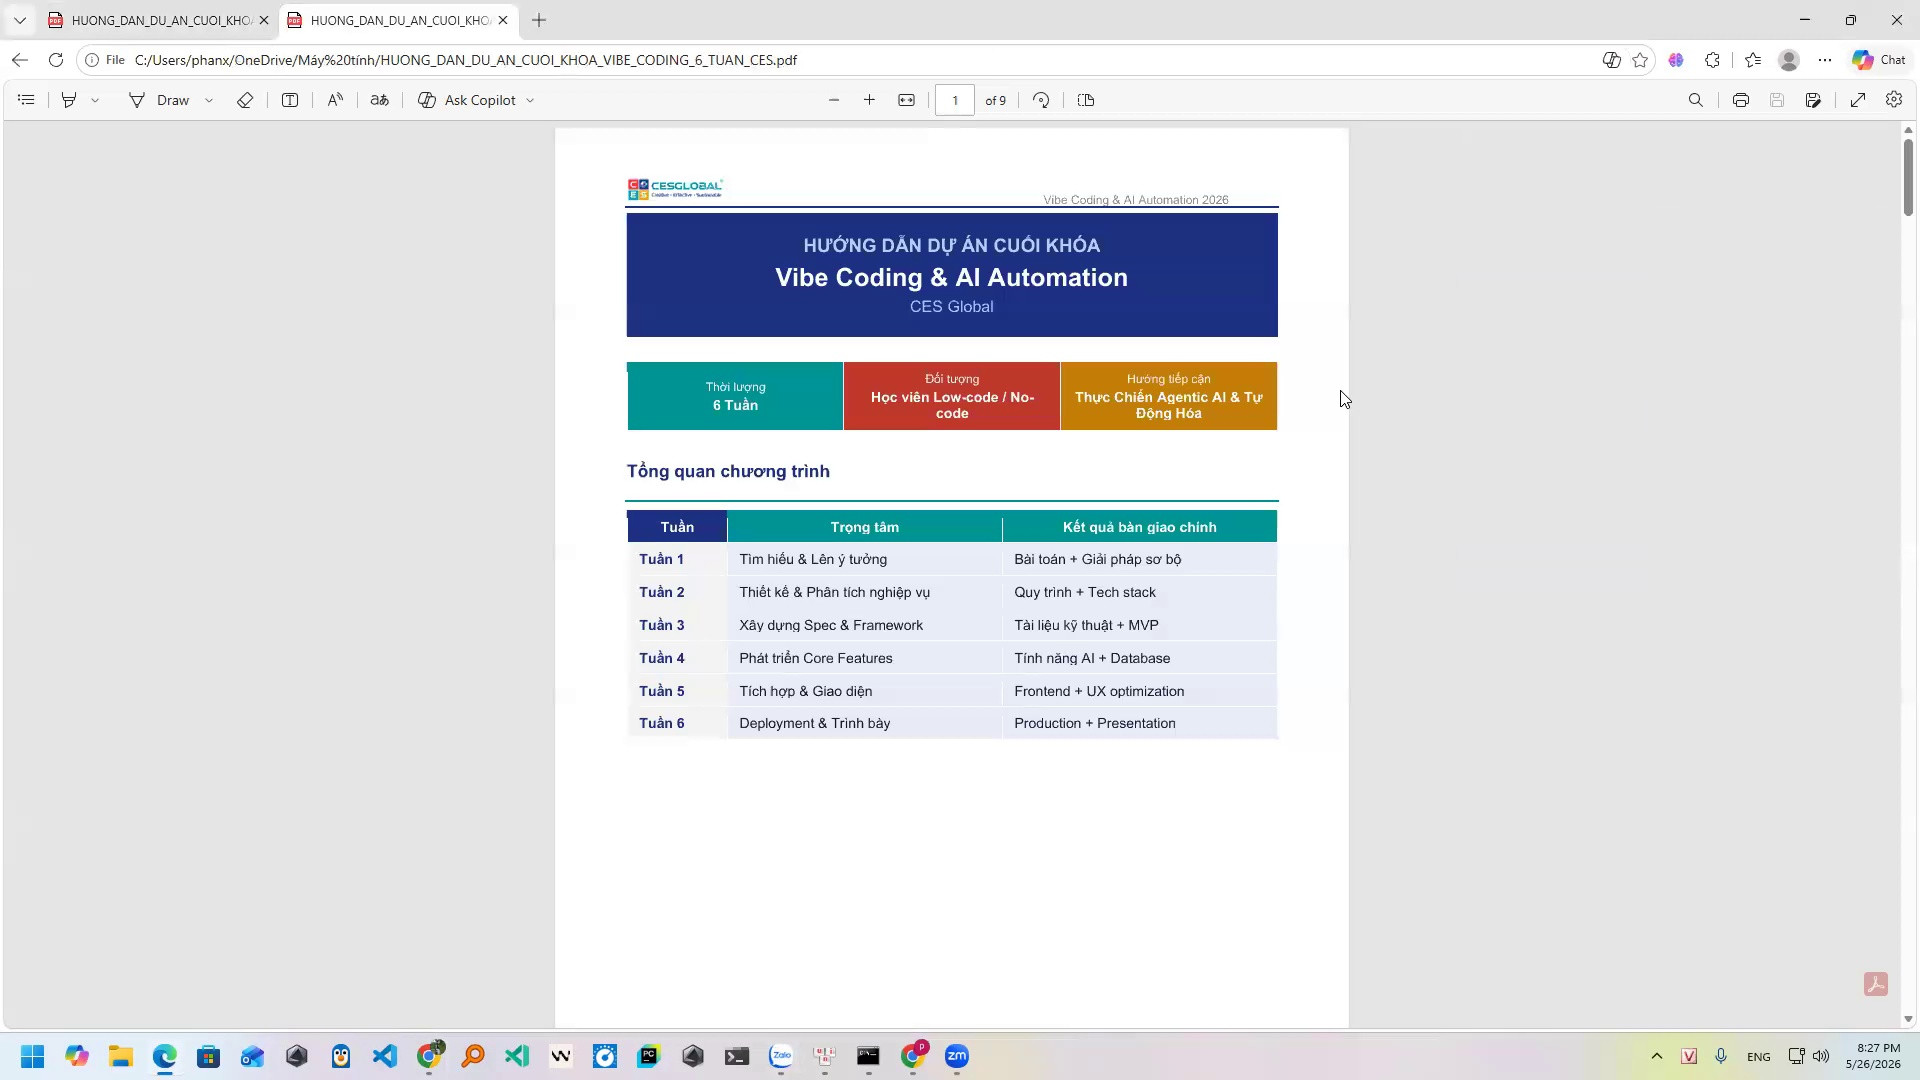Zoom out of the PDF page
Viewport: 1920px width, 1080px height.
[834, 100]
